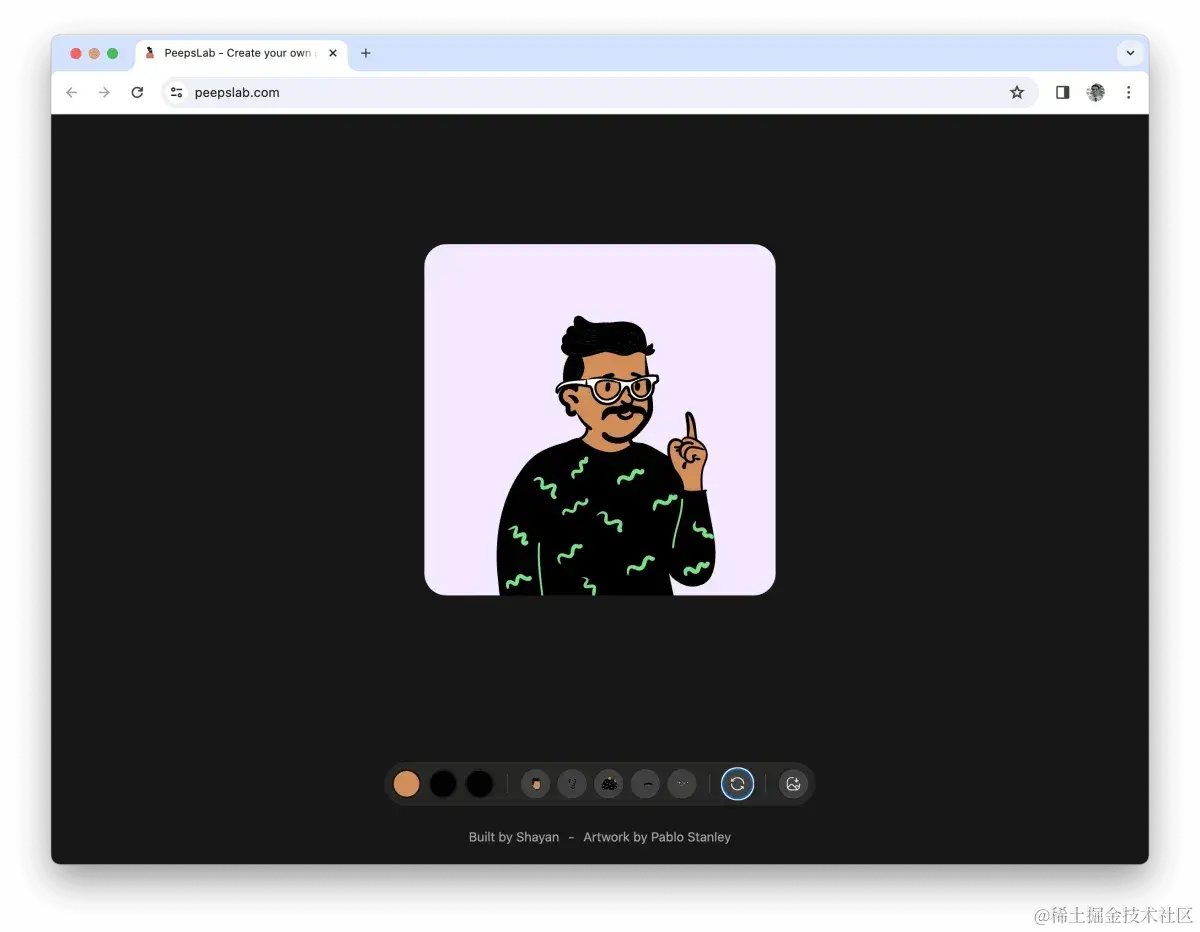Reload the peepslab.com page
The width and height of the screenshot is (1200, 932).
[x=137, y=92]
